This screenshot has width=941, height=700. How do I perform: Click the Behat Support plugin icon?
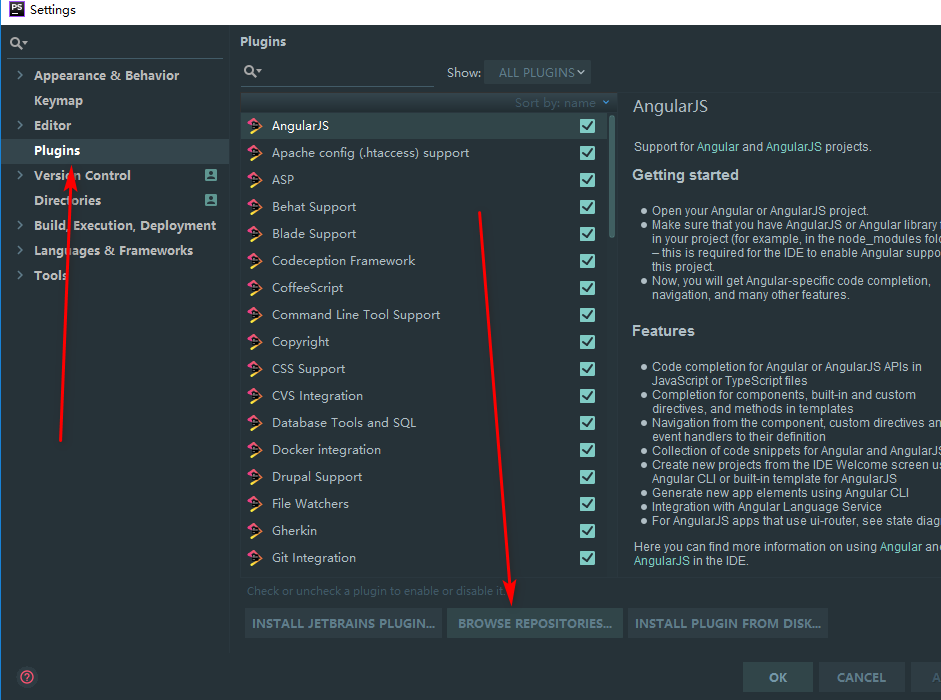pos(255,207)
